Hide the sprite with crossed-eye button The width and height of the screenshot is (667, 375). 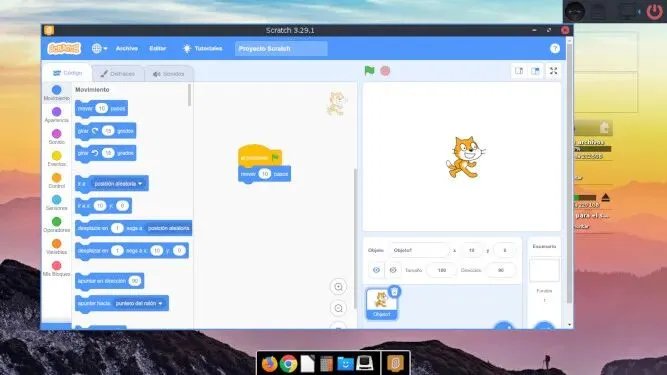click(393, 270)
